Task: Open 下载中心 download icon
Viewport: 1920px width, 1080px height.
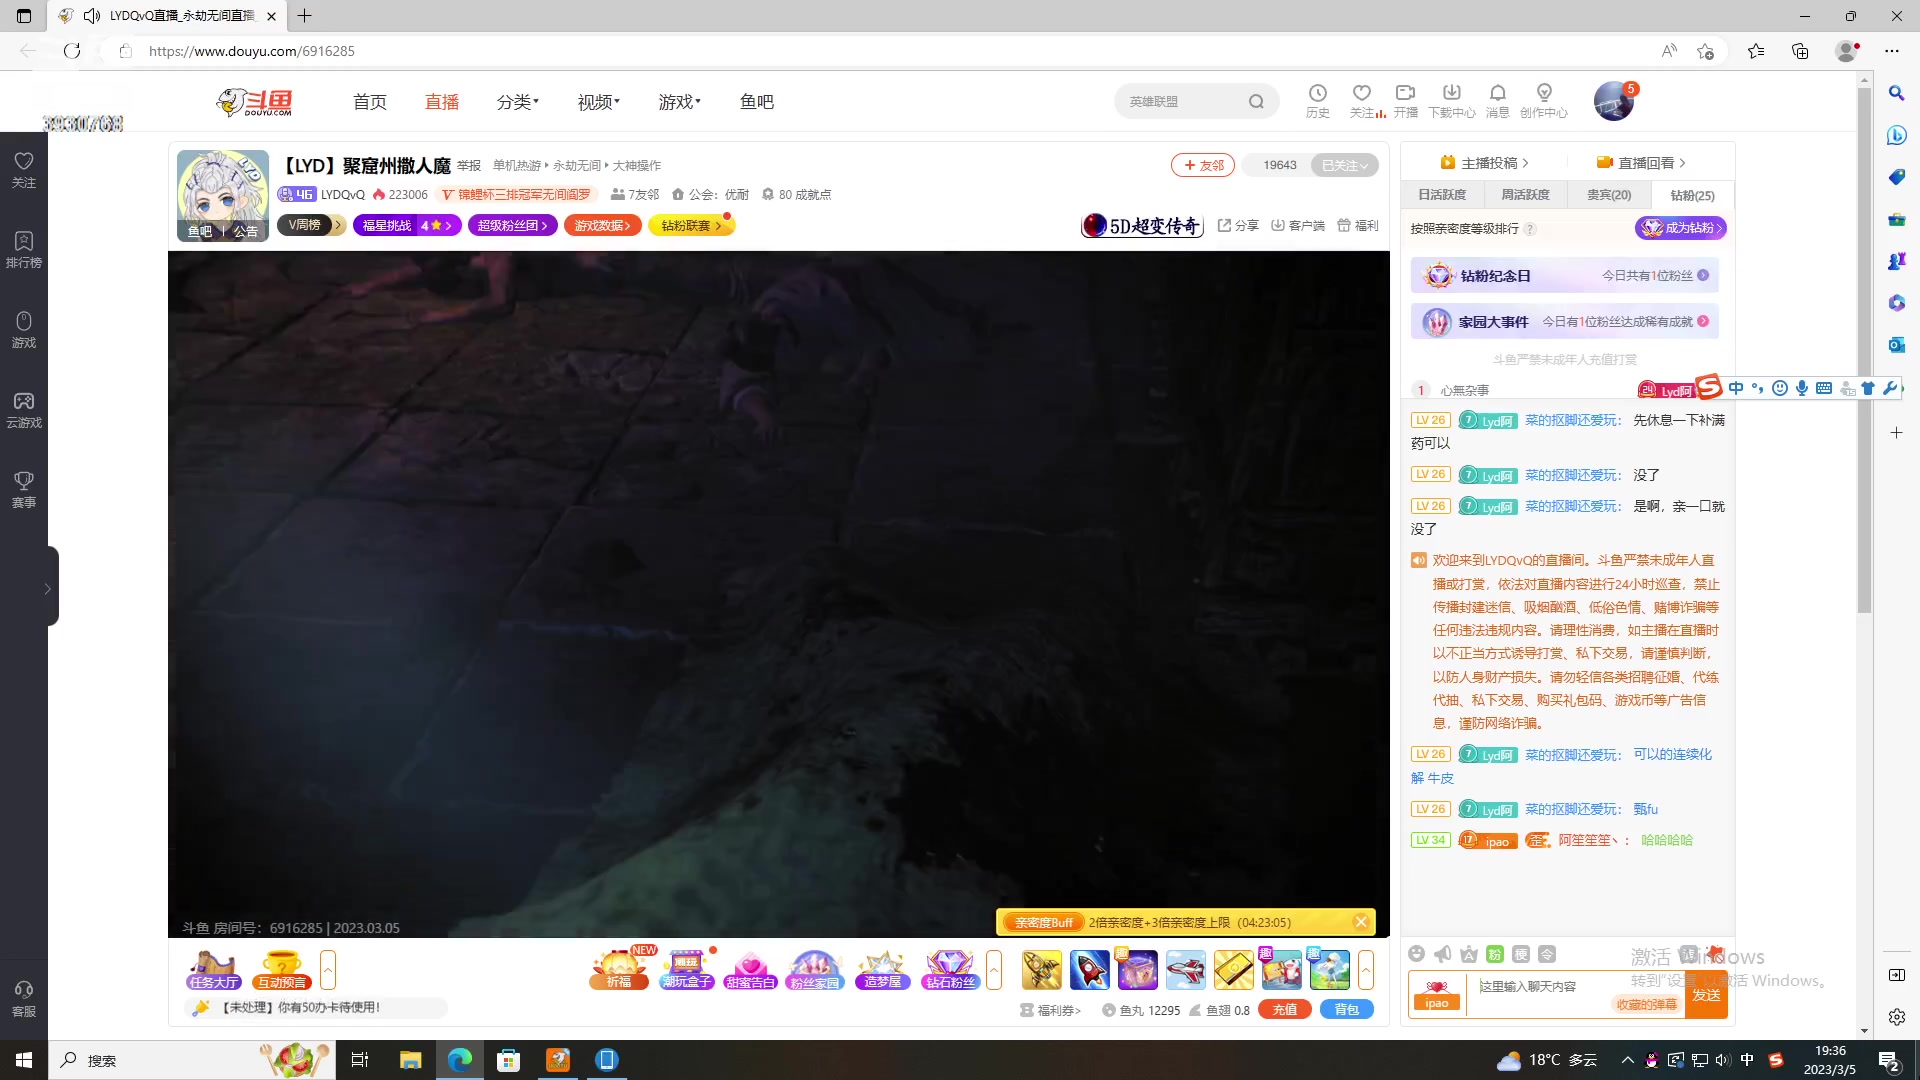Action: tap(1451, 100)
